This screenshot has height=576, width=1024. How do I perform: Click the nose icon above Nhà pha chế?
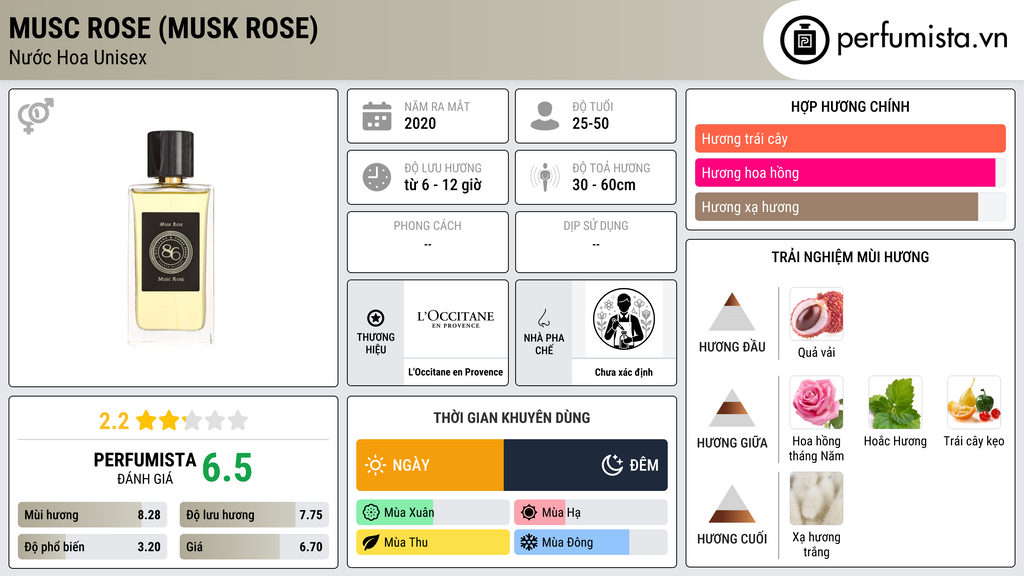pos(543,318)
